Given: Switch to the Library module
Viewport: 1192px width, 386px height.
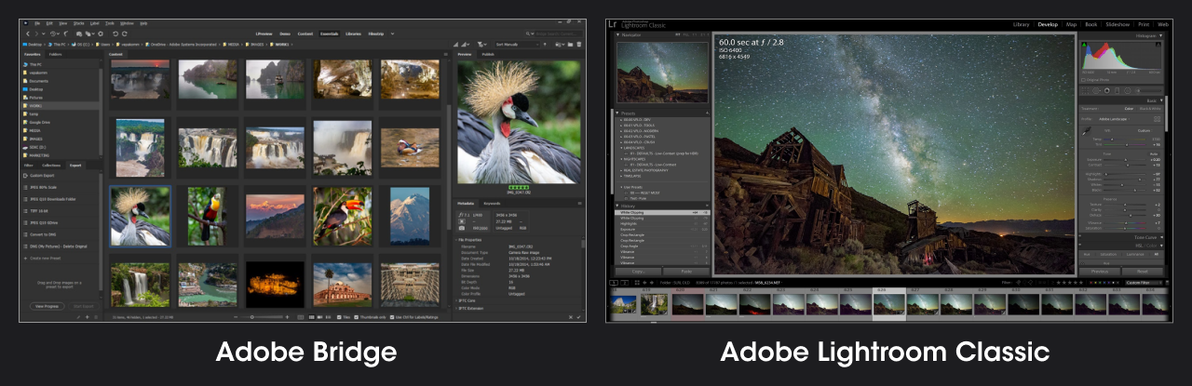Looking at the screenshot, I should [x=1021, y=24].
